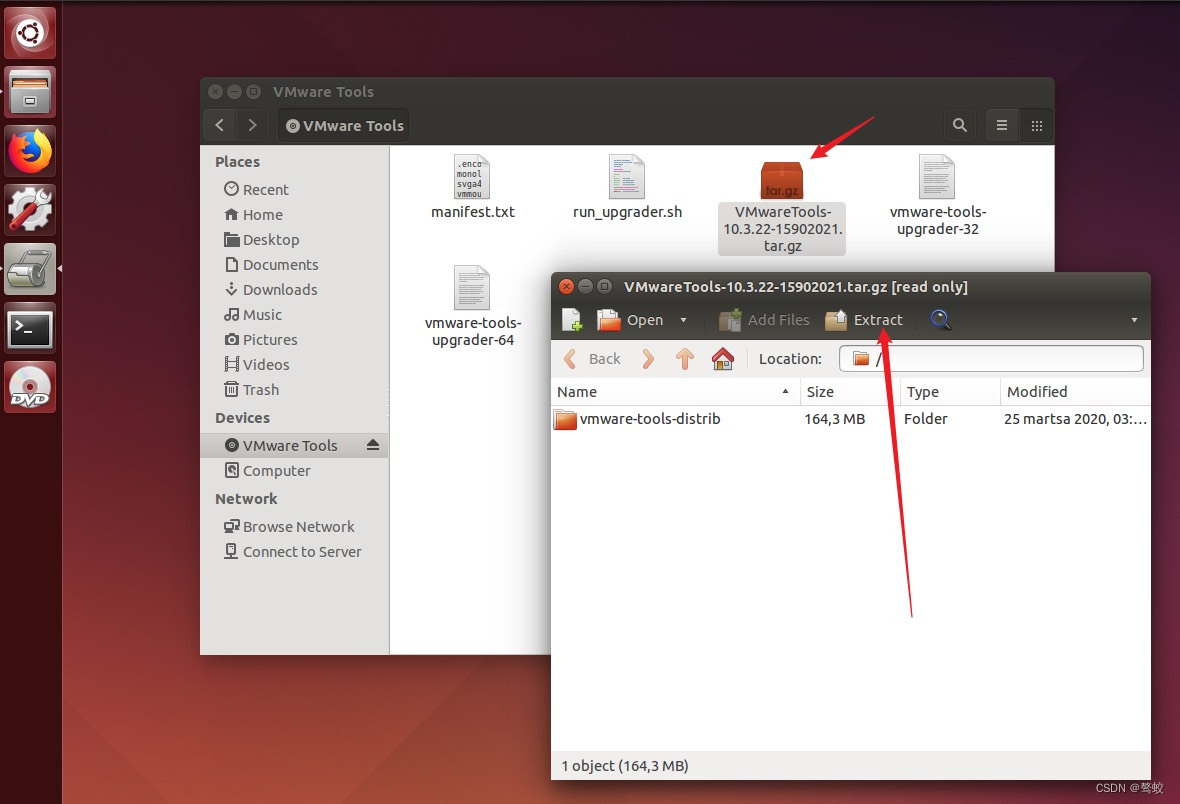Select run_upgrader.sh file icon
This screenshot has height=804, width=1180.
click(x=627, y=187)
